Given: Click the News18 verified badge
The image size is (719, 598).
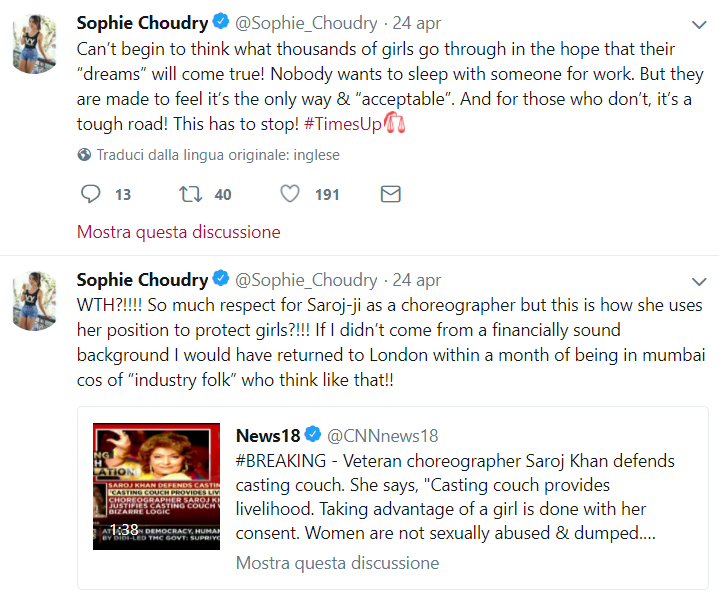Looking at the screenshot, I should click(x=313, y=434).
